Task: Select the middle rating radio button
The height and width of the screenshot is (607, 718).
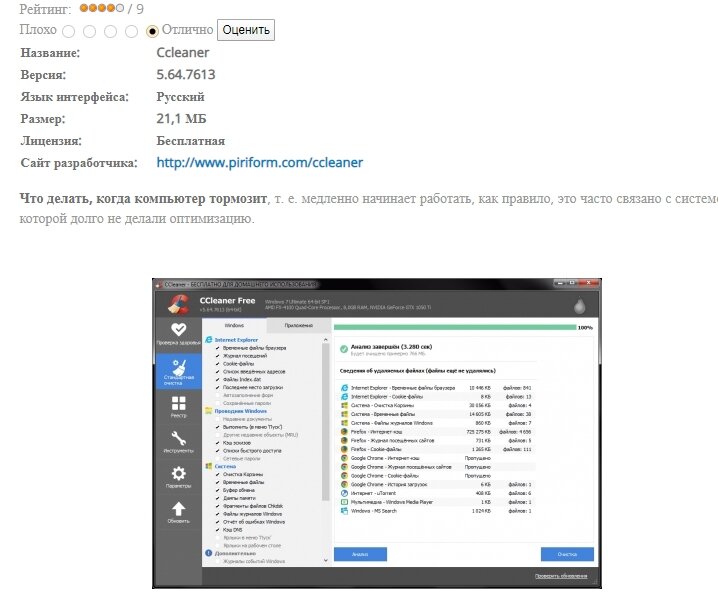Action: click(110, 31)
